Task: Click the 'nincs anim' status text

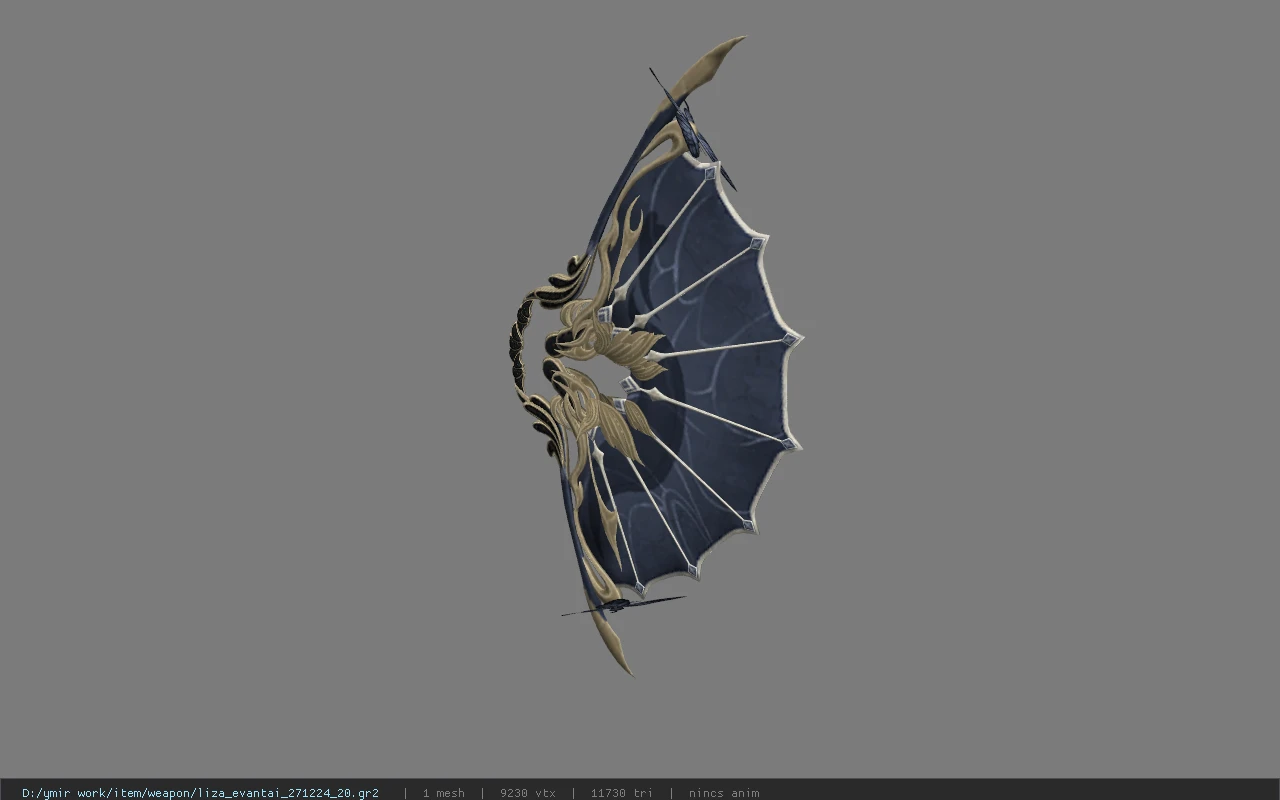Action: tap(724, 793)
